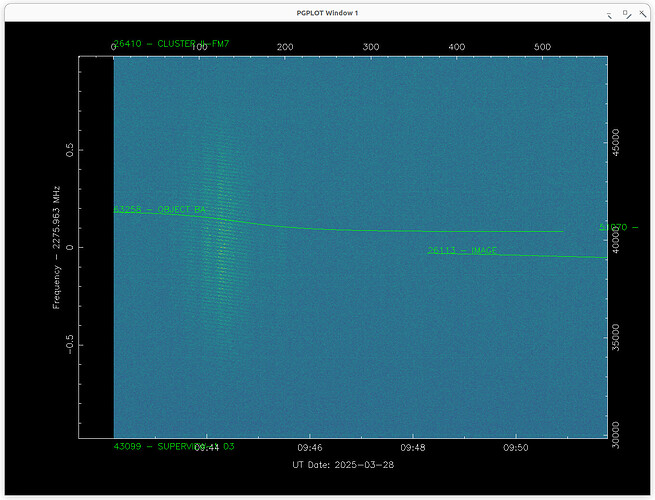The width and height of the screenshot is (655, 500).
Task: Click the 200 tick label on the top axis
Action: point(285,47)
